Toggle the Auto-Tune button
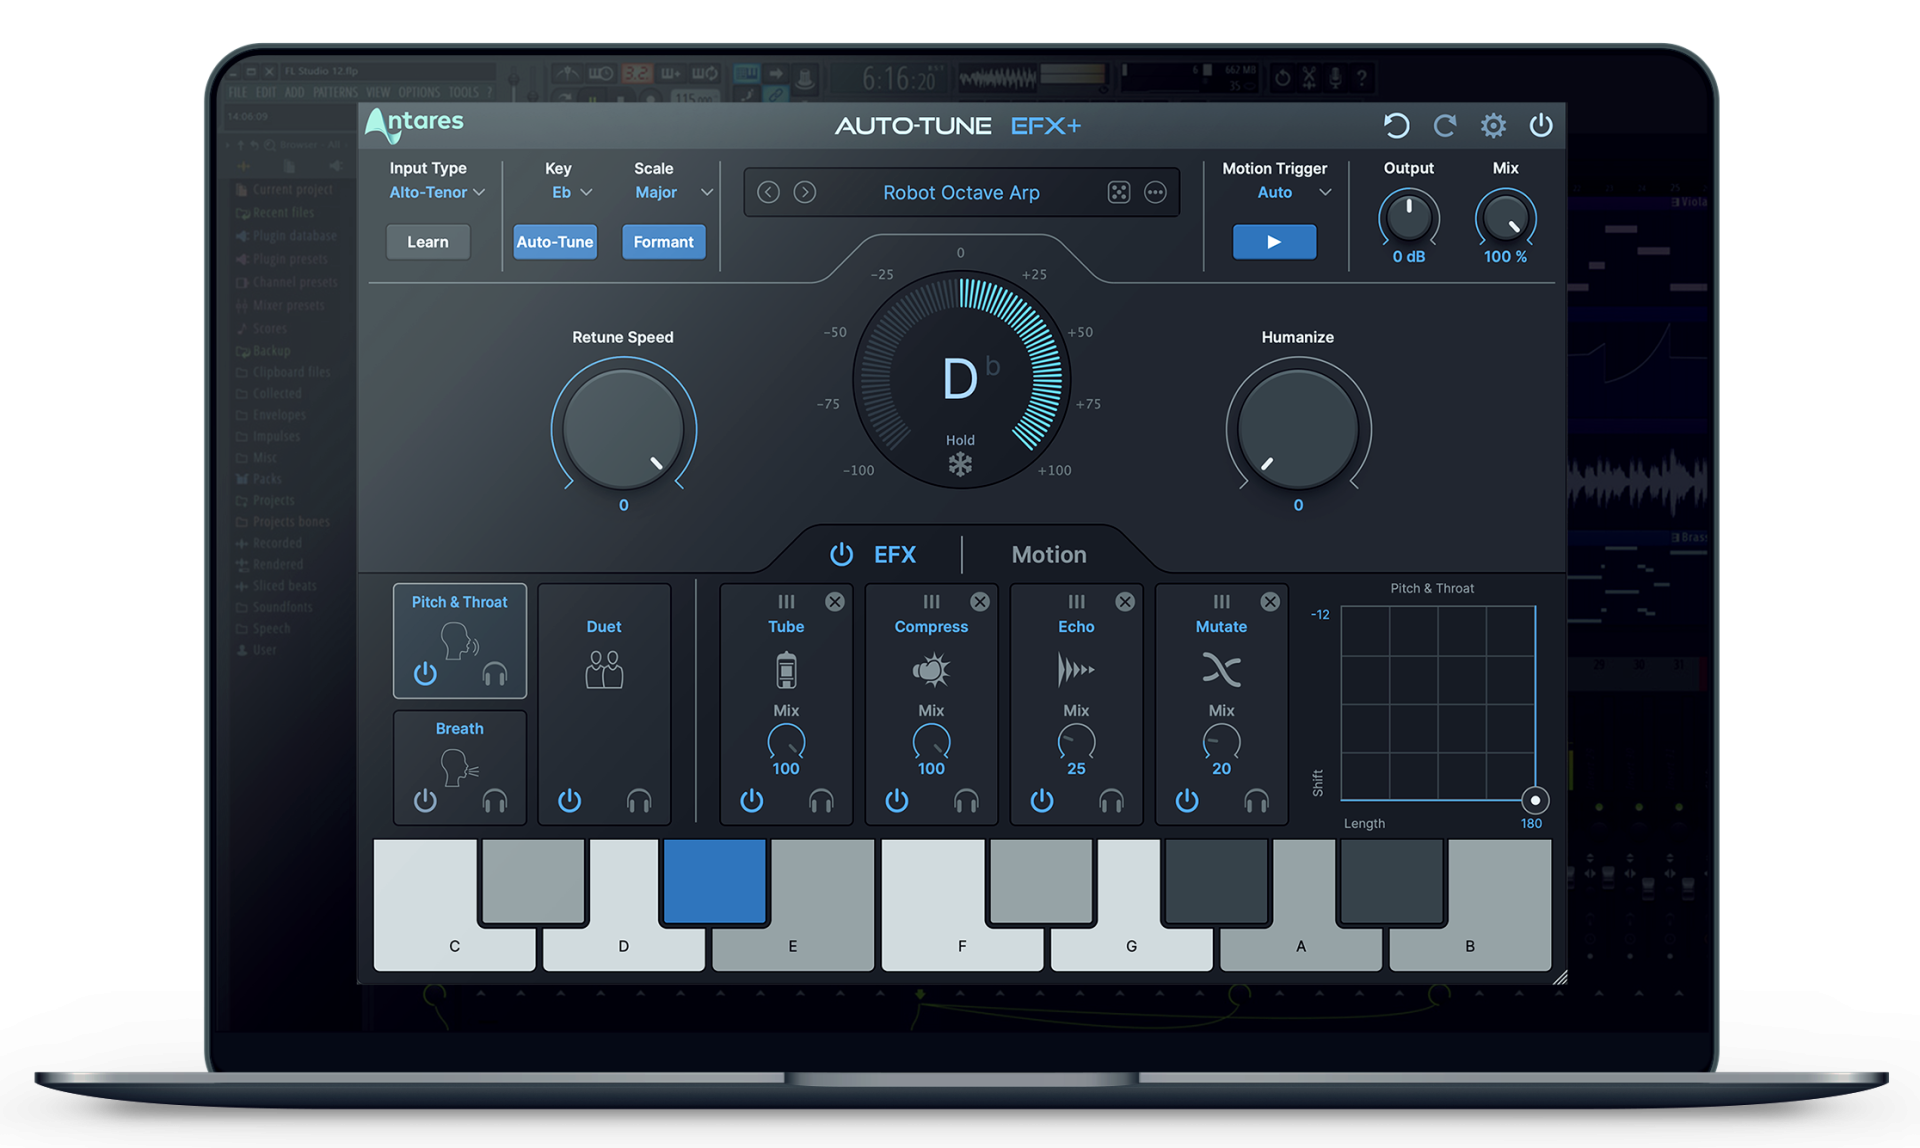This screenshot has width=1920, height=1148. coord(555,242)
